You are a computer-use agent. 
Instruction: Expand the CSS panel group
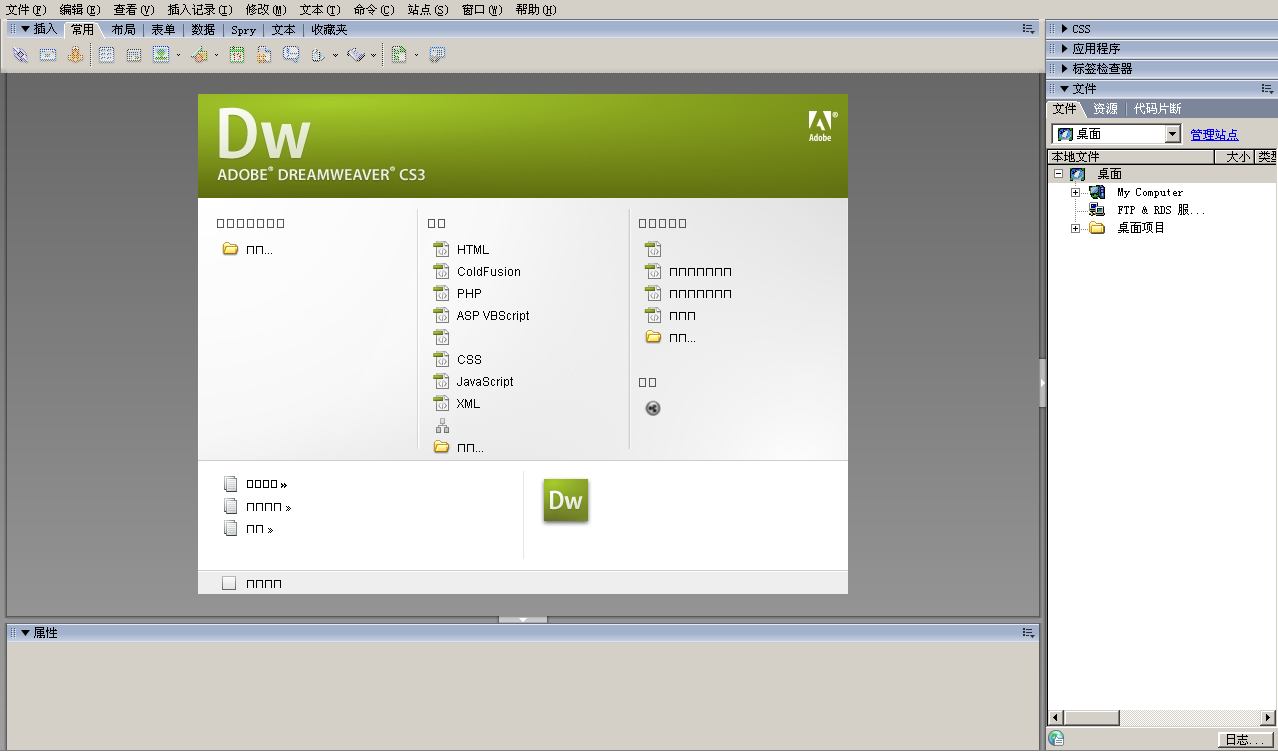(1065, 29)
